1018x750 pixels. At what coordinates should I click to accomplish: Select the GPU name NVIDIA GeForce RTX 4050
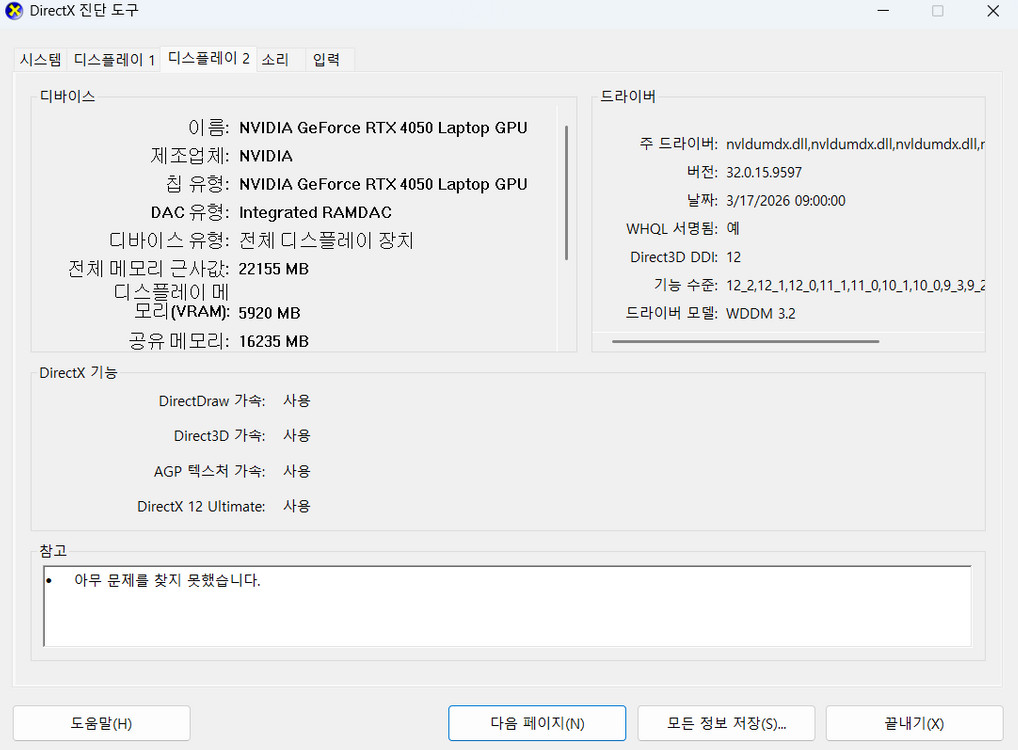point(383,128)
